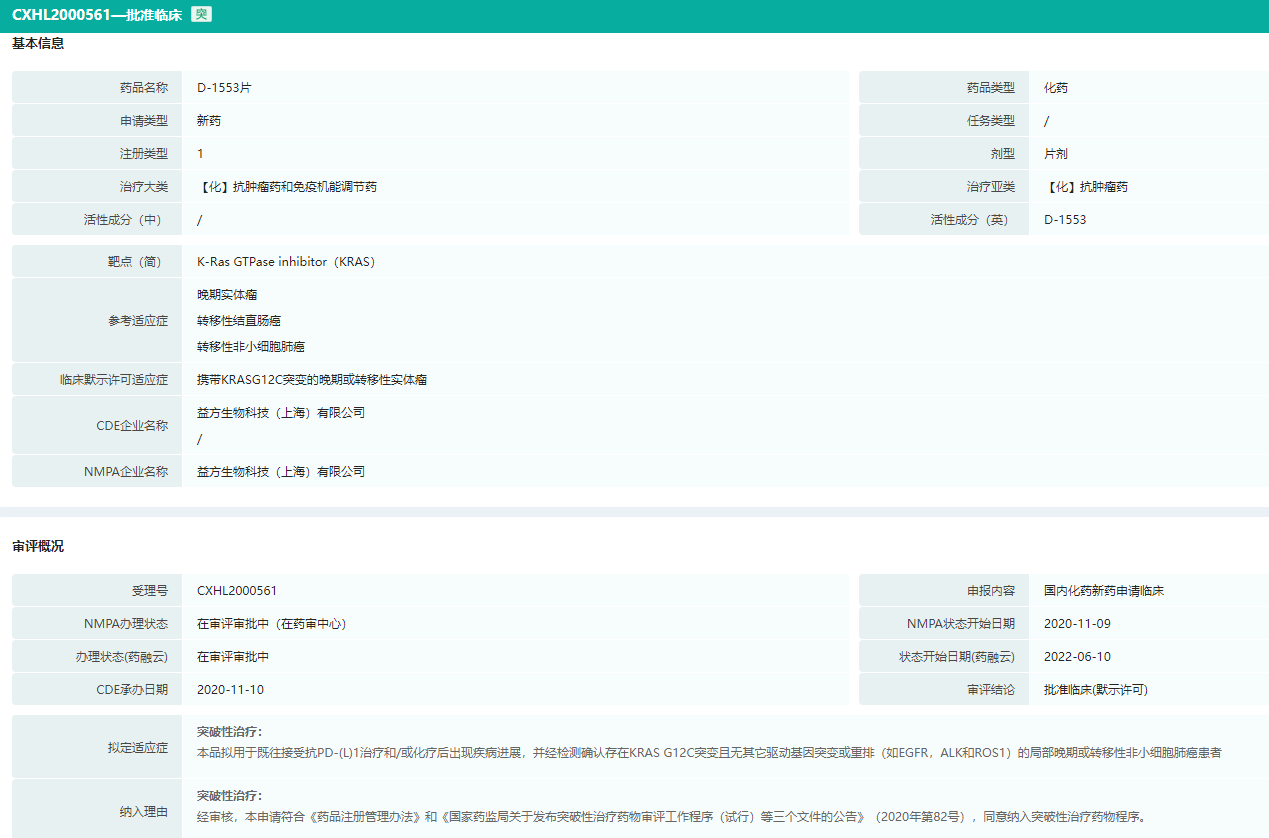Image resolution: width=1269 pixels, height=838 pixels.
Task: Click the company name in CDE企业名称 row
Action: coord(281,413)
